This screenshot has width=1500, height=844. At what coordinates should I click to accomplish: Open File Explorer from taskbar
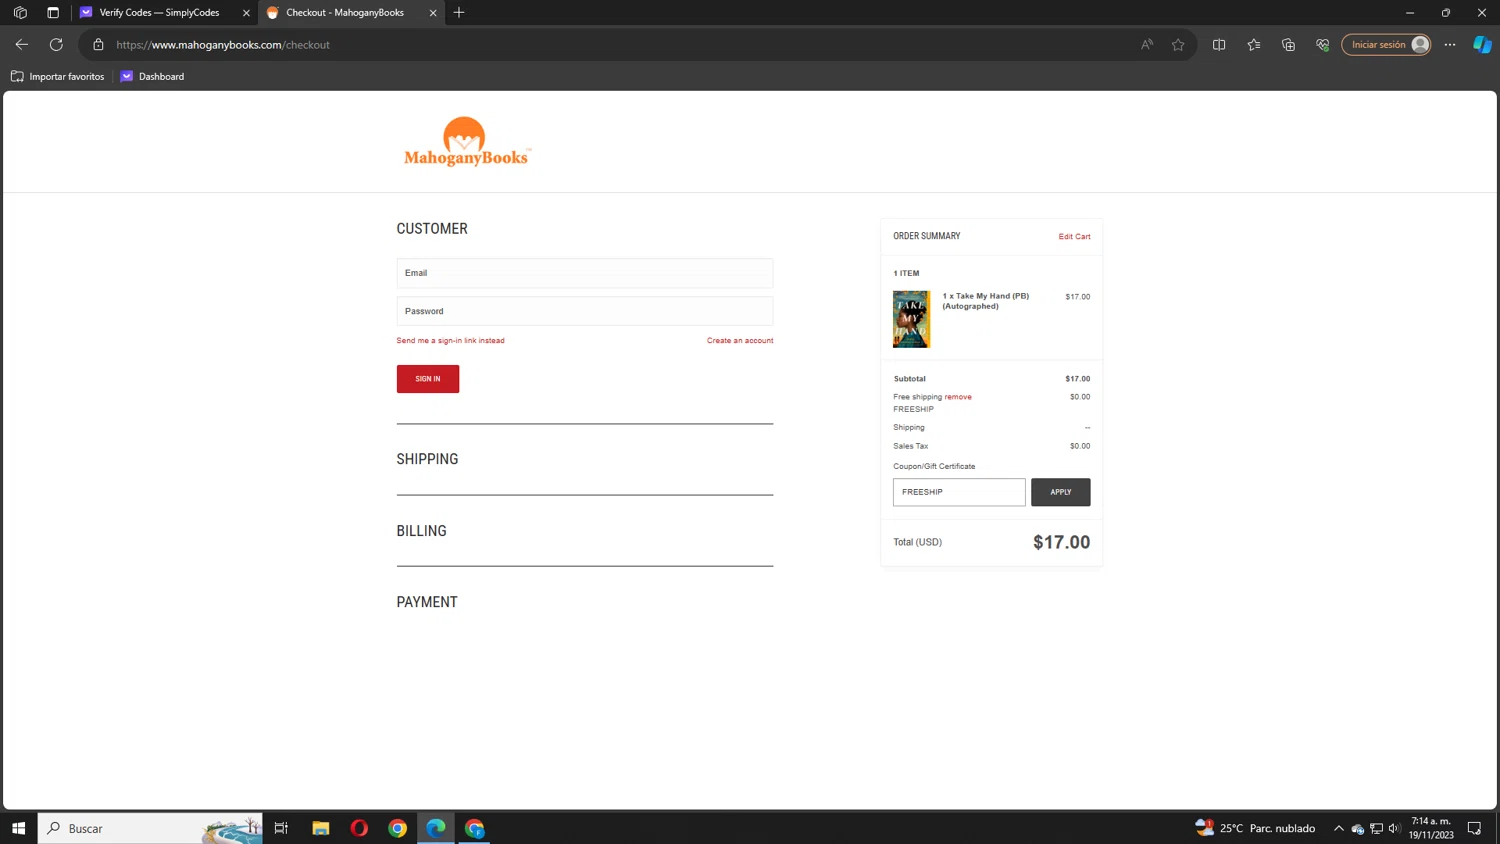(x=320, y=828)
